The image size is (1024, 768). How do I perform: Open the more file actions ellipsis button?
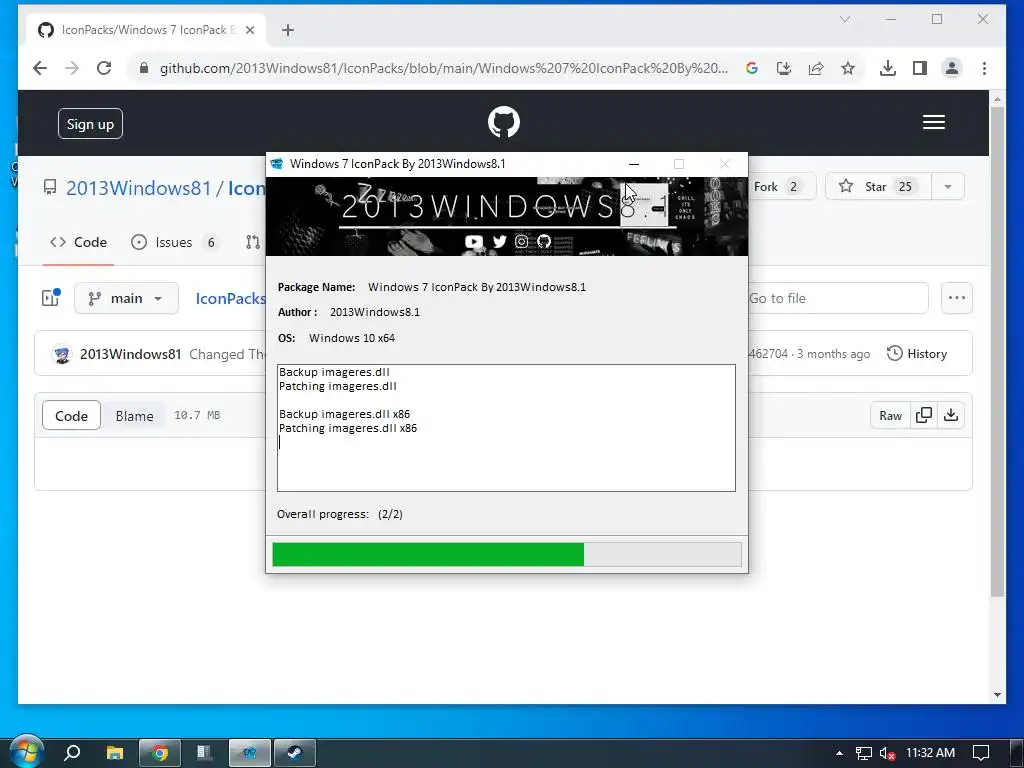(x=957, y=298)
